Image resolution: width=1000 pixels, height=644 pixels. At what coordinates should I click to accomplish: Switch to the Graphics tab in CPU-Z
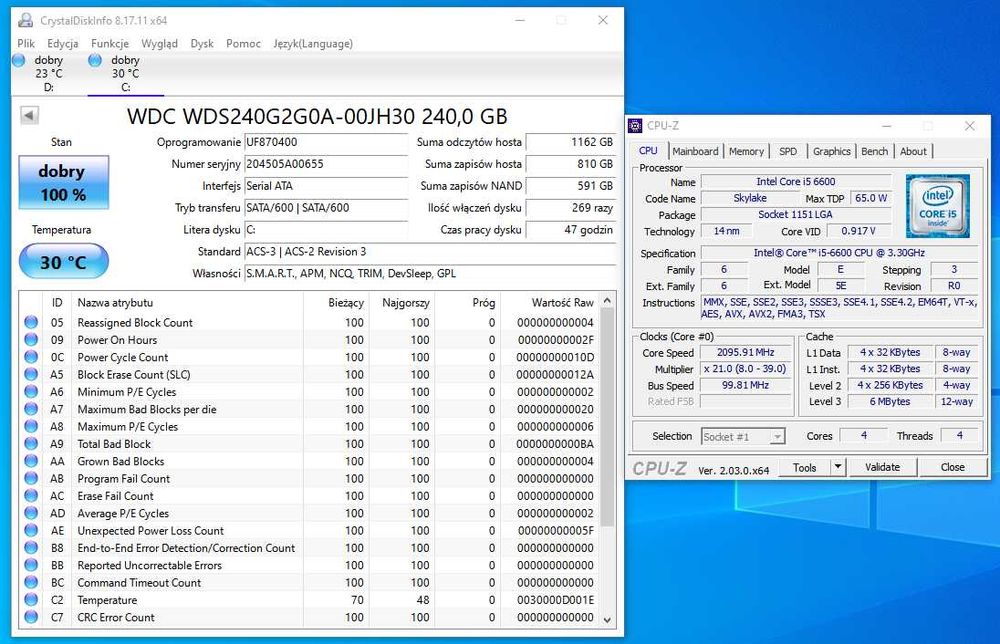pyautogui.click(x=832, y=151)
